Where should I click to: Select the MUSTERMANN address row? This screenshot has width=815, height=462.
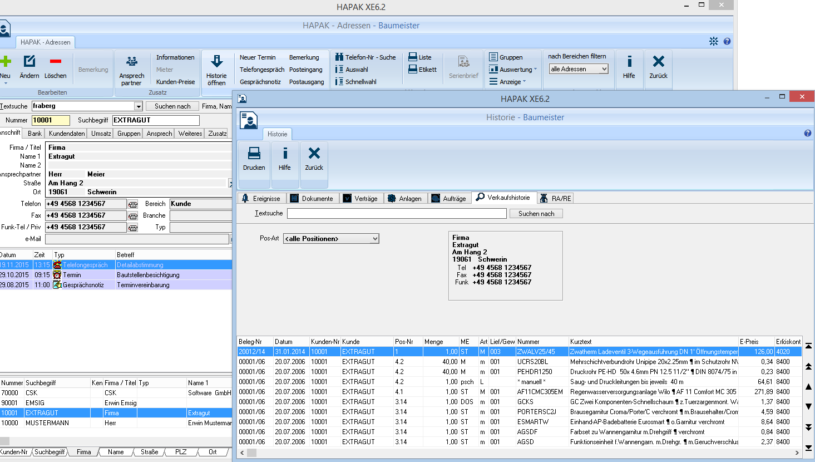(x=116, y=423)
